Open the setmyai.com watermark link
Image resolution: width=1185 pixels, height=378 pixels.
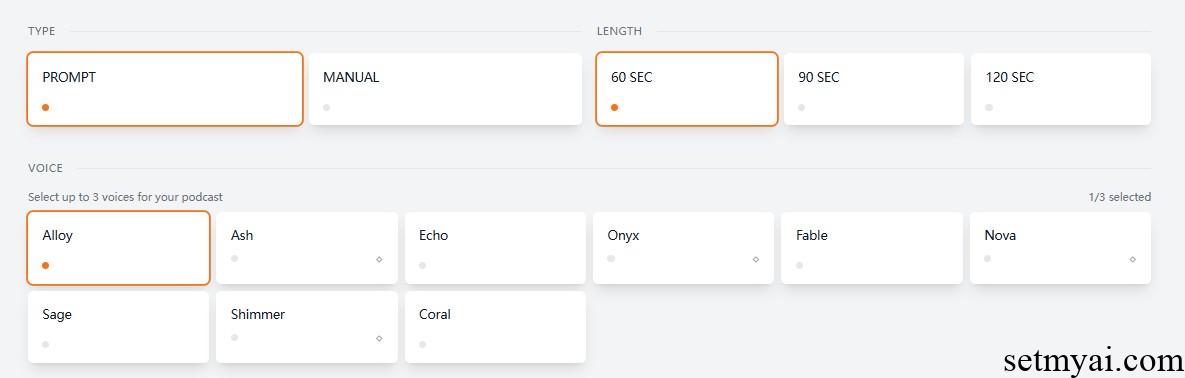click(x=1093, y=361)
